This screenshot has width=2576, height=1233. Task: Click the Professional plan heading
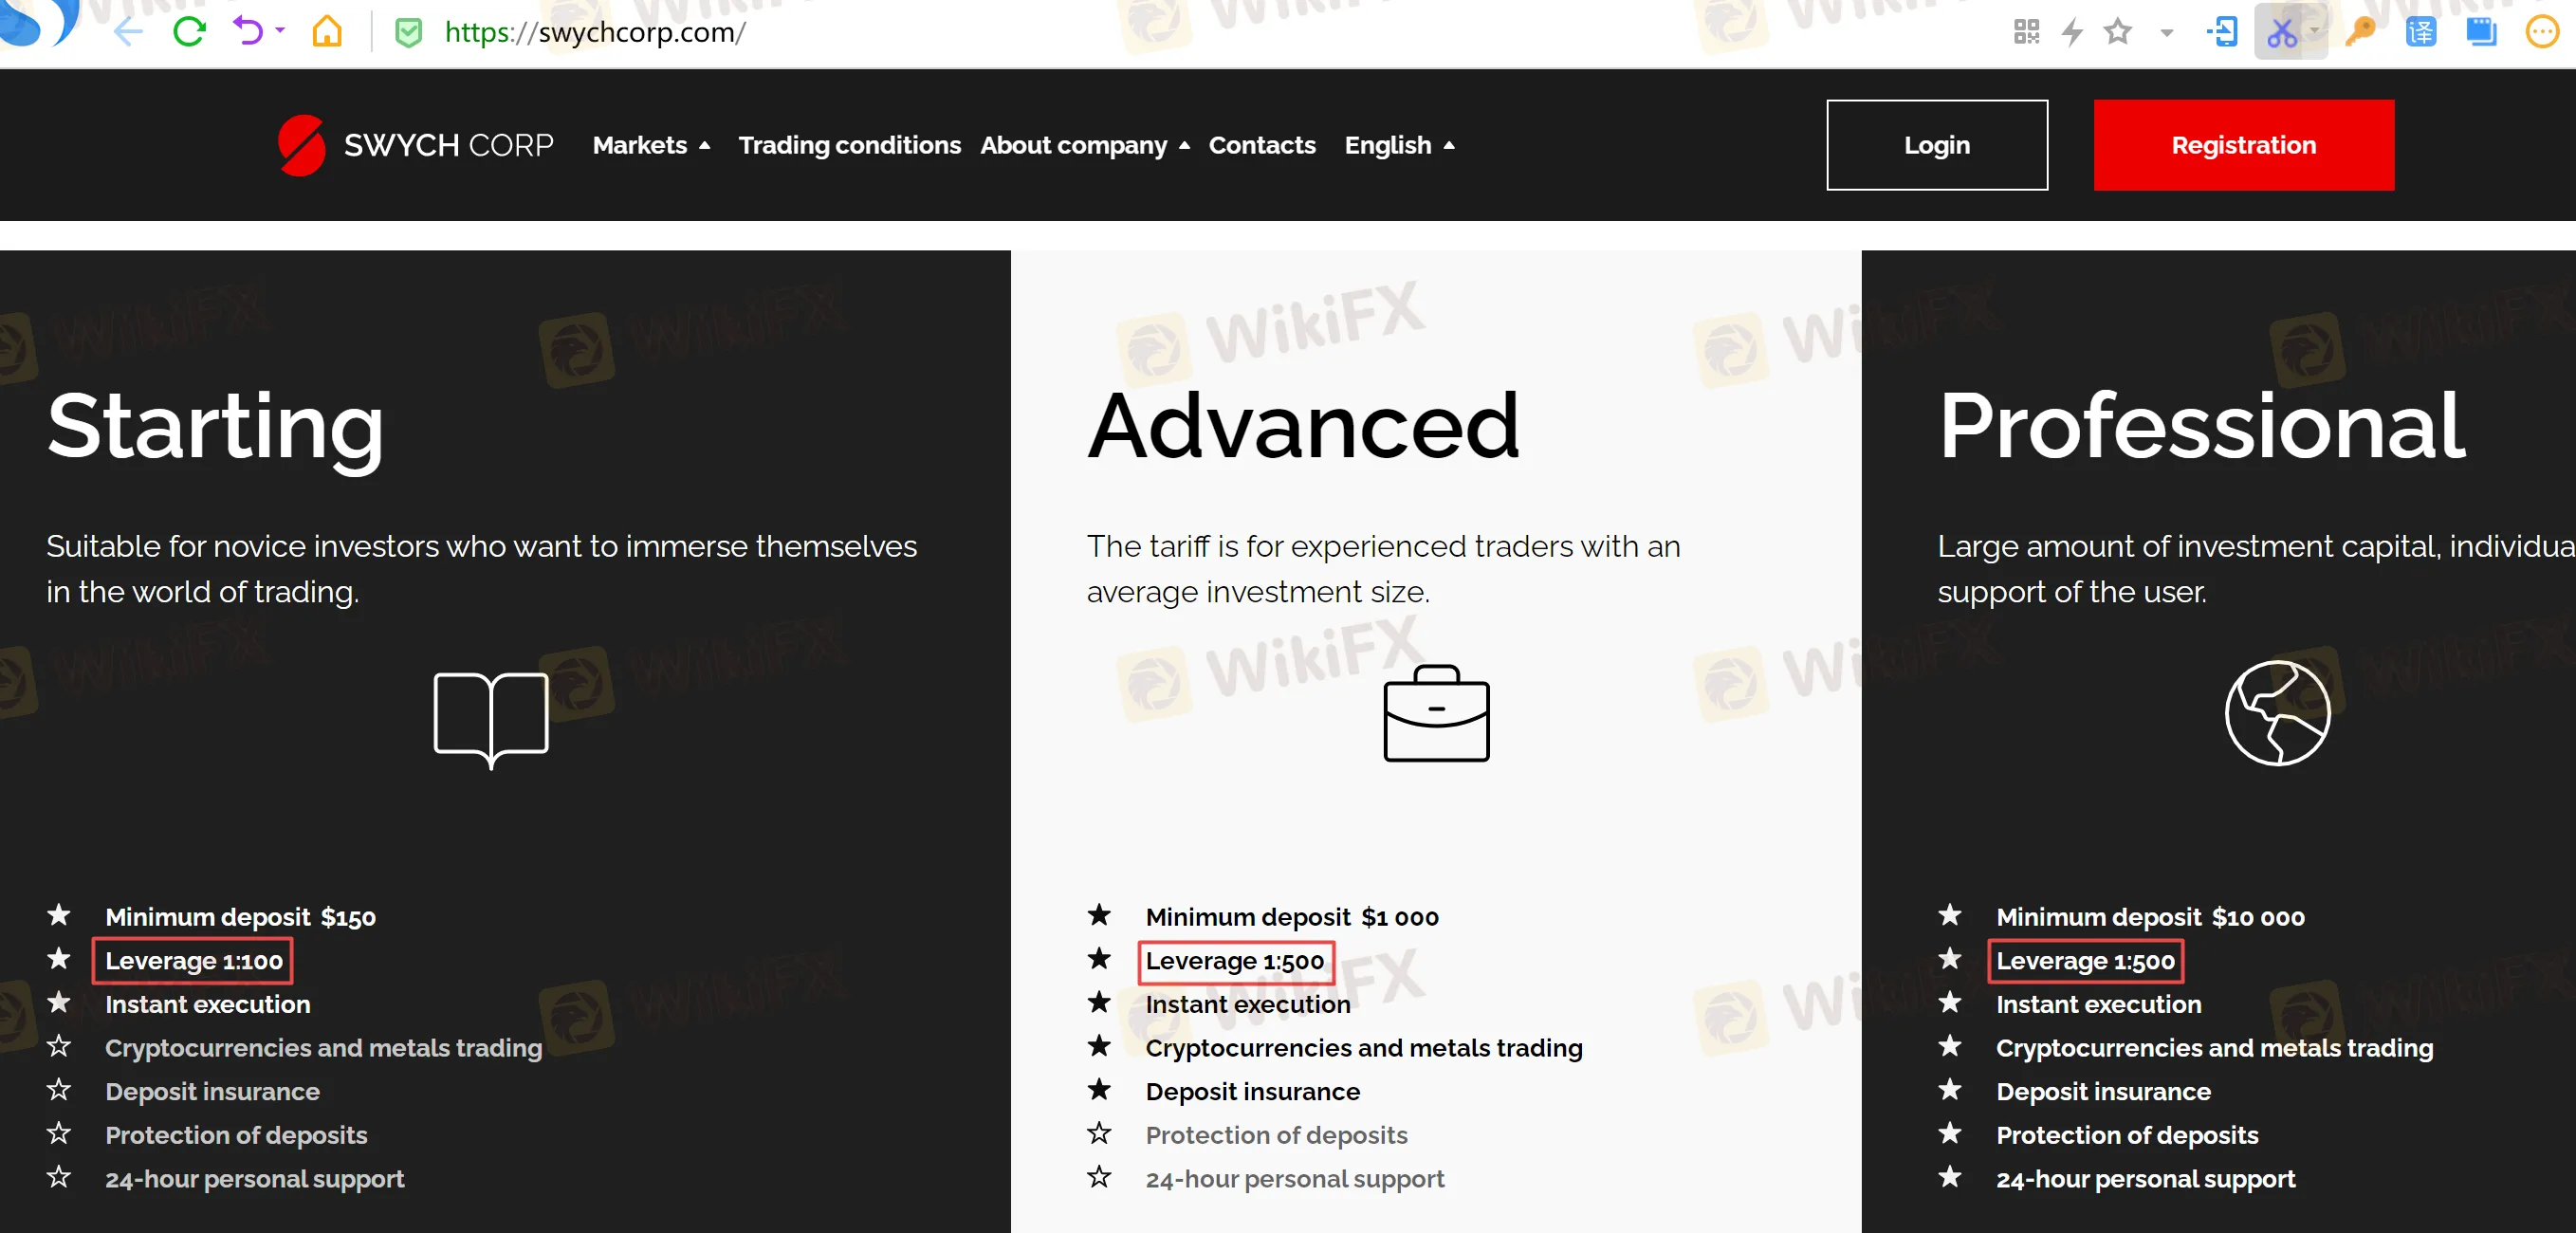tap(2202, 426)
